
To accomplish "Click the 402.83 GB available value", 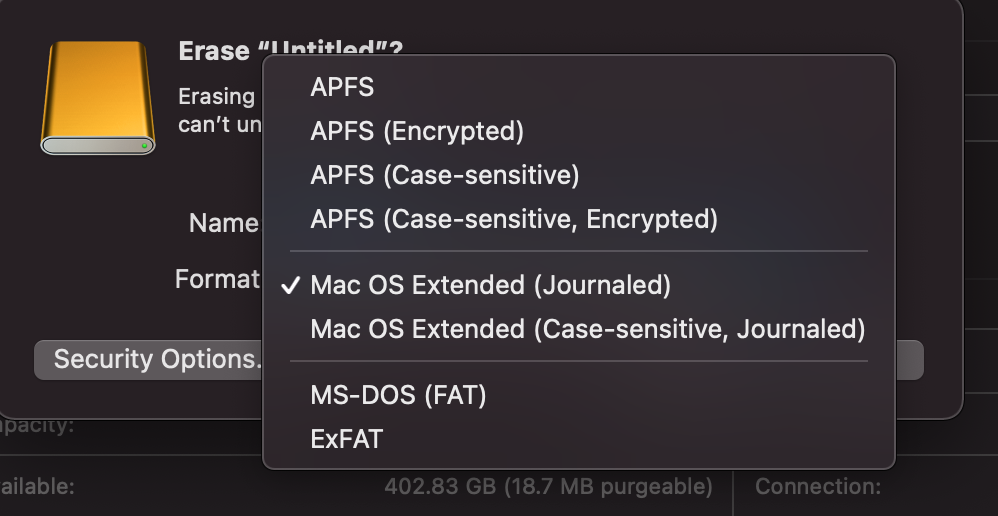I will [548, 487].
